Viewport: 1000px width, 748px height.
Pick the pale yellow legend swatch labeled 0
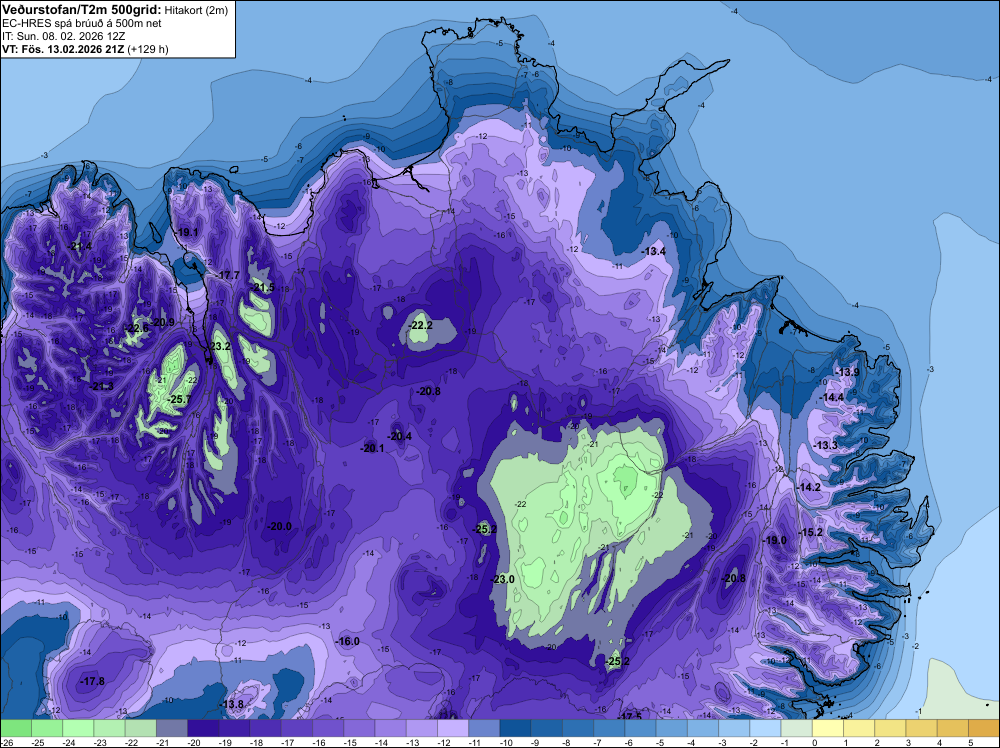828,728
